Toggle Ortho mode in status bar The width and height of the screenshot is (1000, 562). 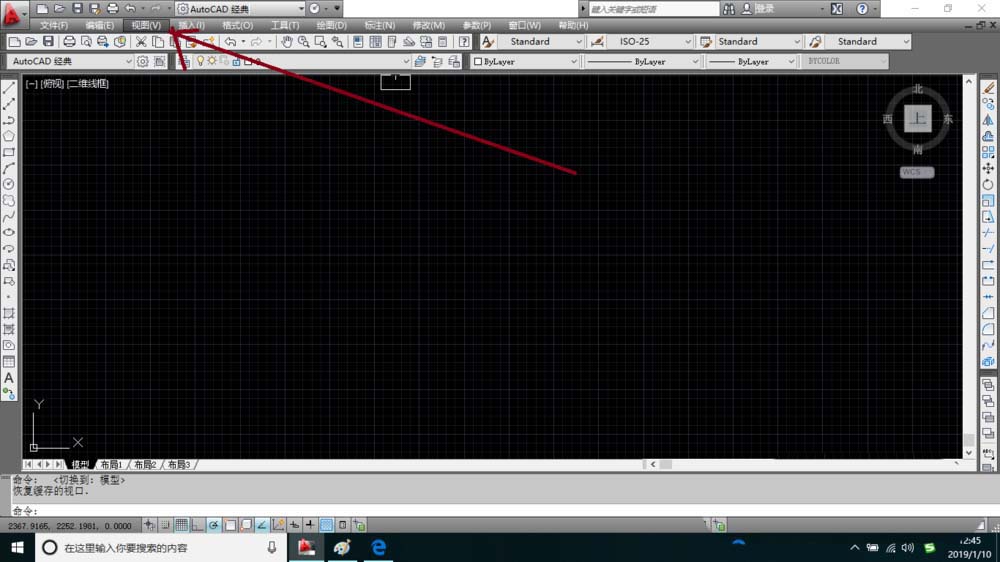point(198,525)
